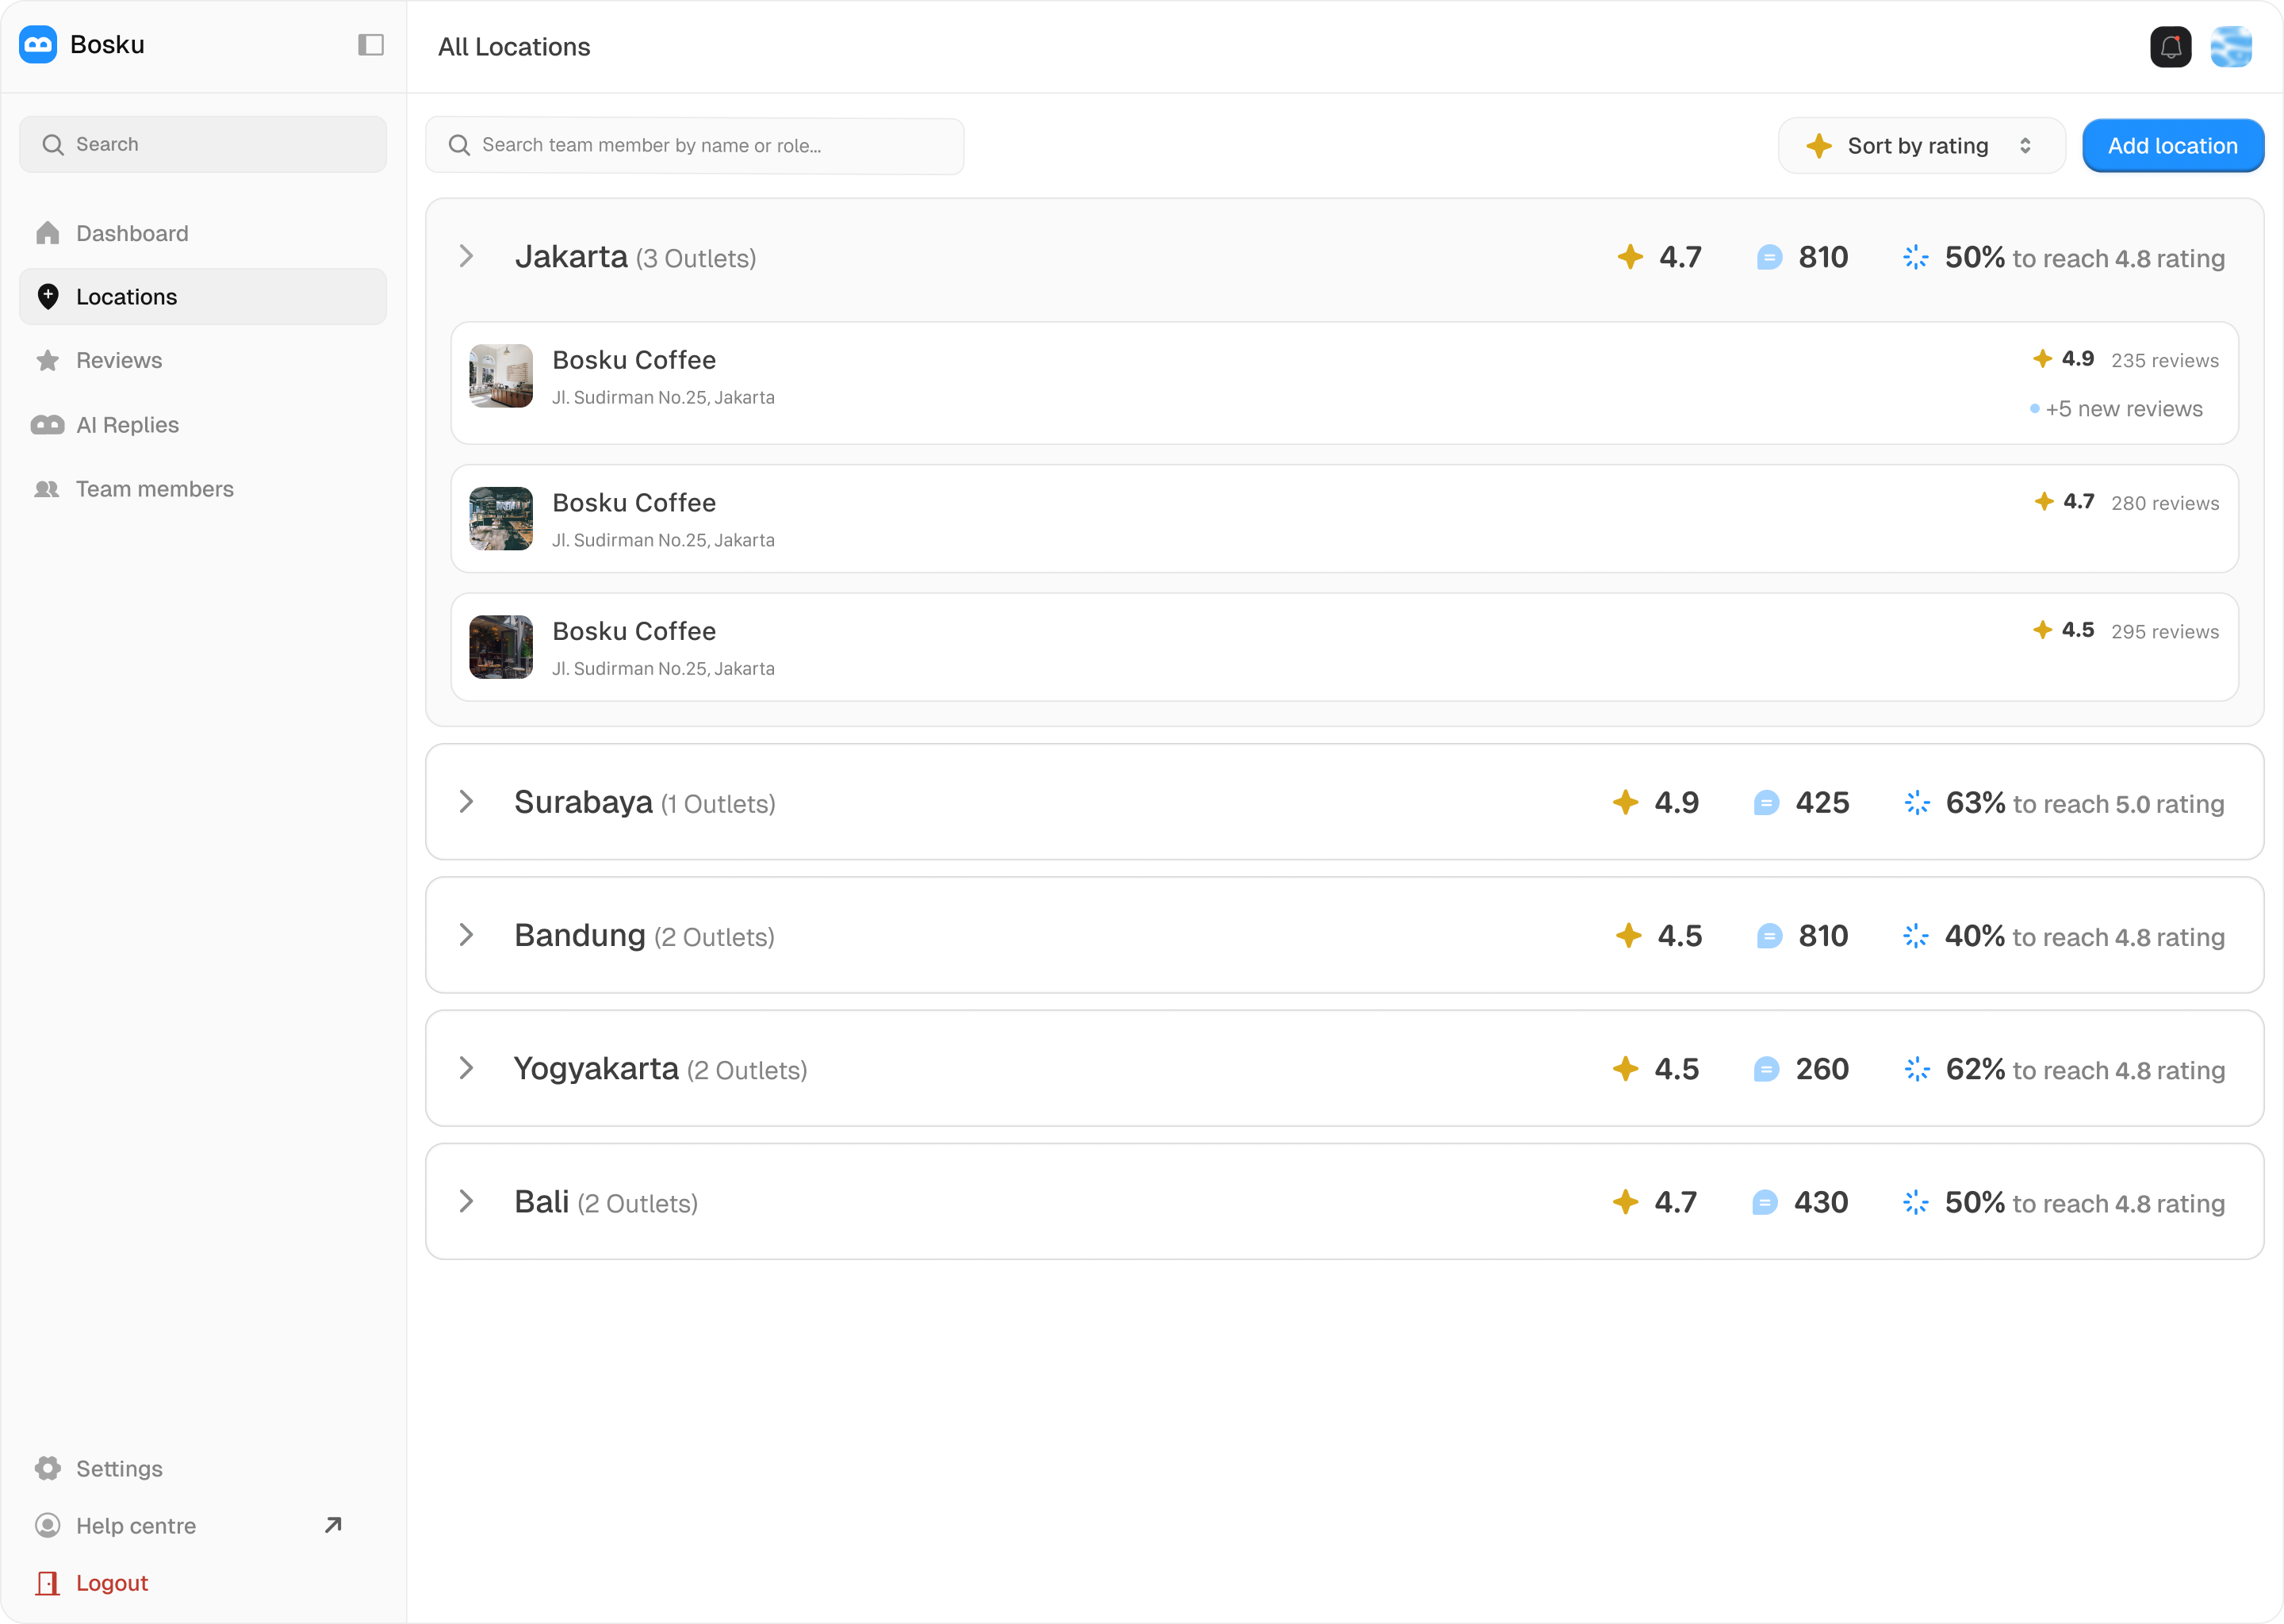Click the new reviews indicator dot

tap(2034, 409)
